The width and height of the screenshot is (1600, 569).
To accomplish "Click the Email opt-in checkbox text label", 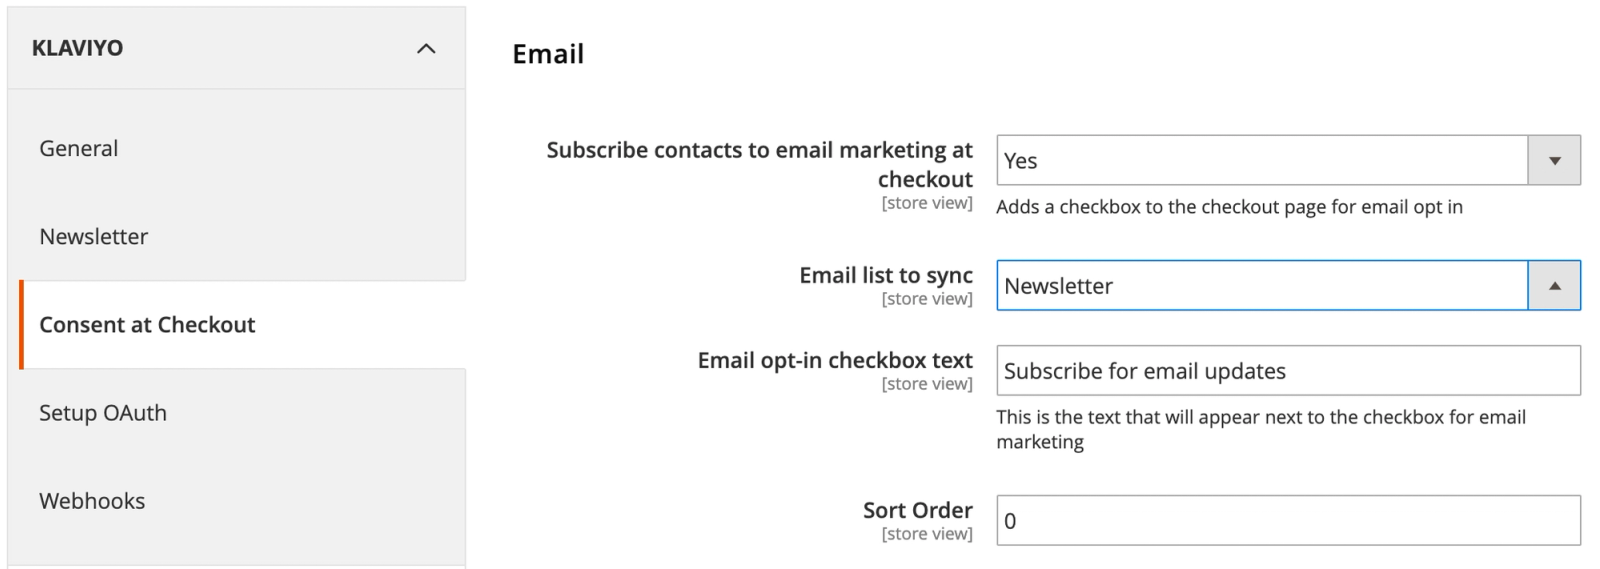I will pos(835,360).
